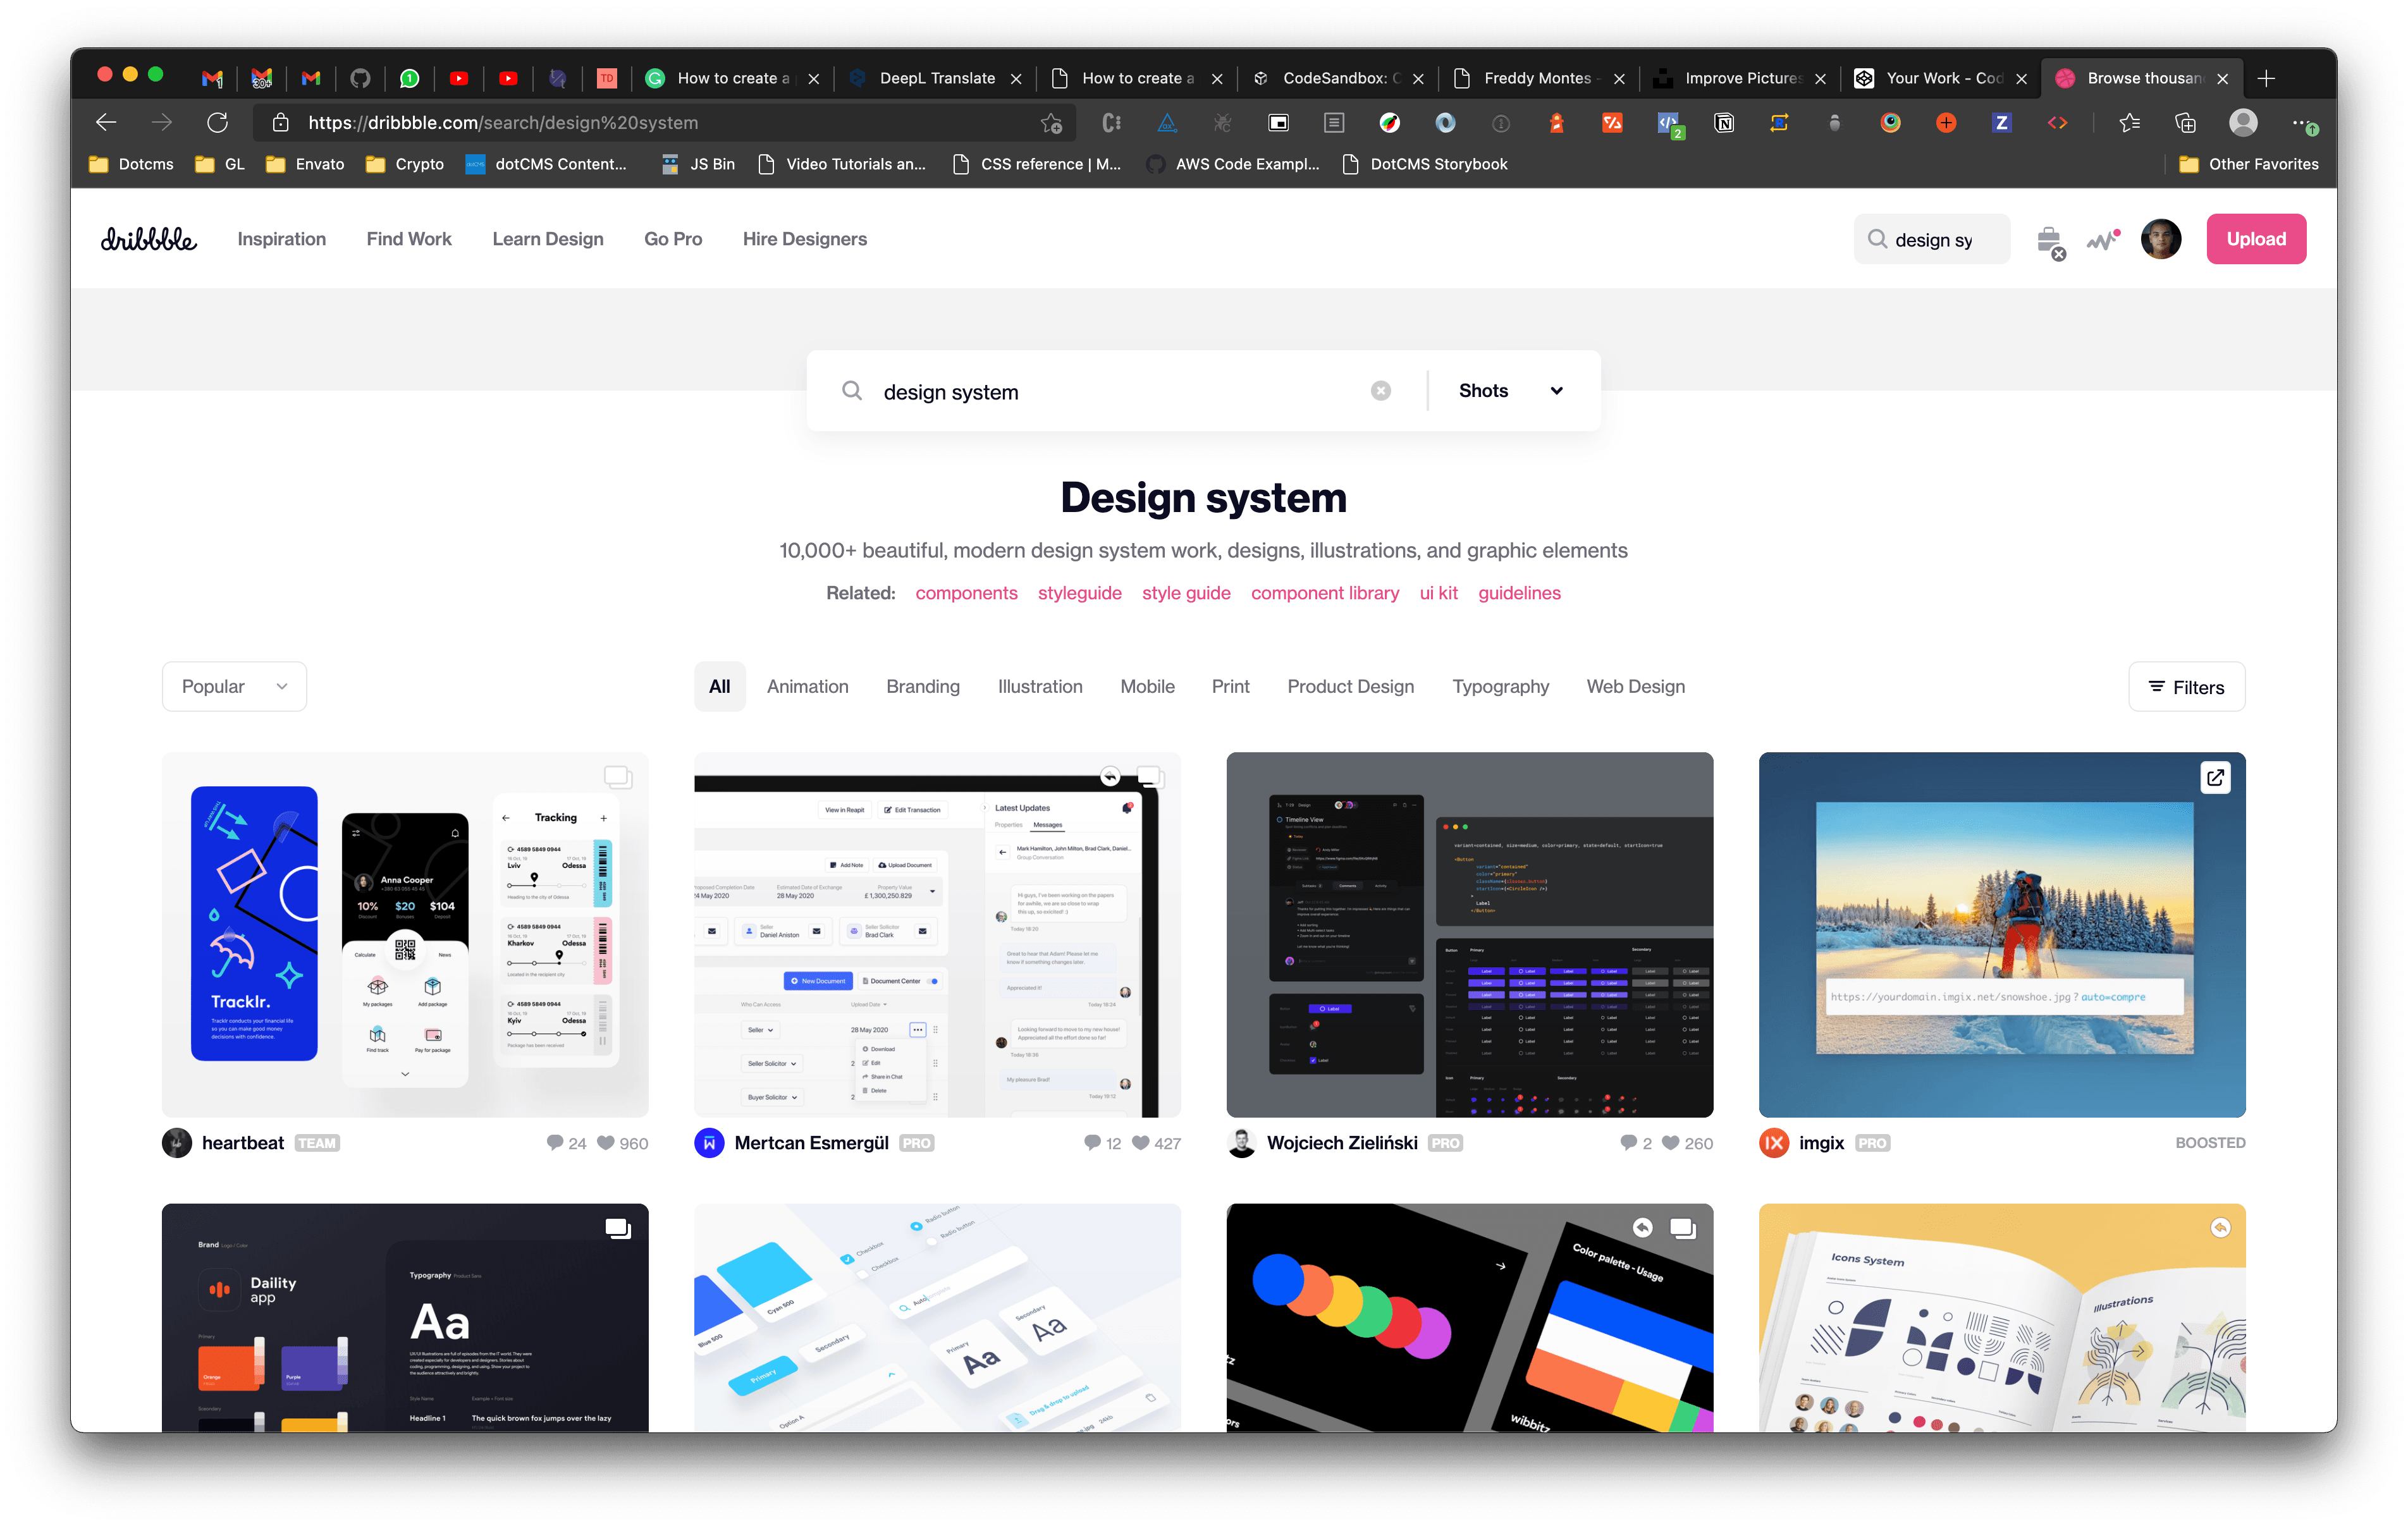The width and height of the screenshot is (2408, 1526).
Task: Switch to the Web Design category
Action: [x=1635, y=687]
